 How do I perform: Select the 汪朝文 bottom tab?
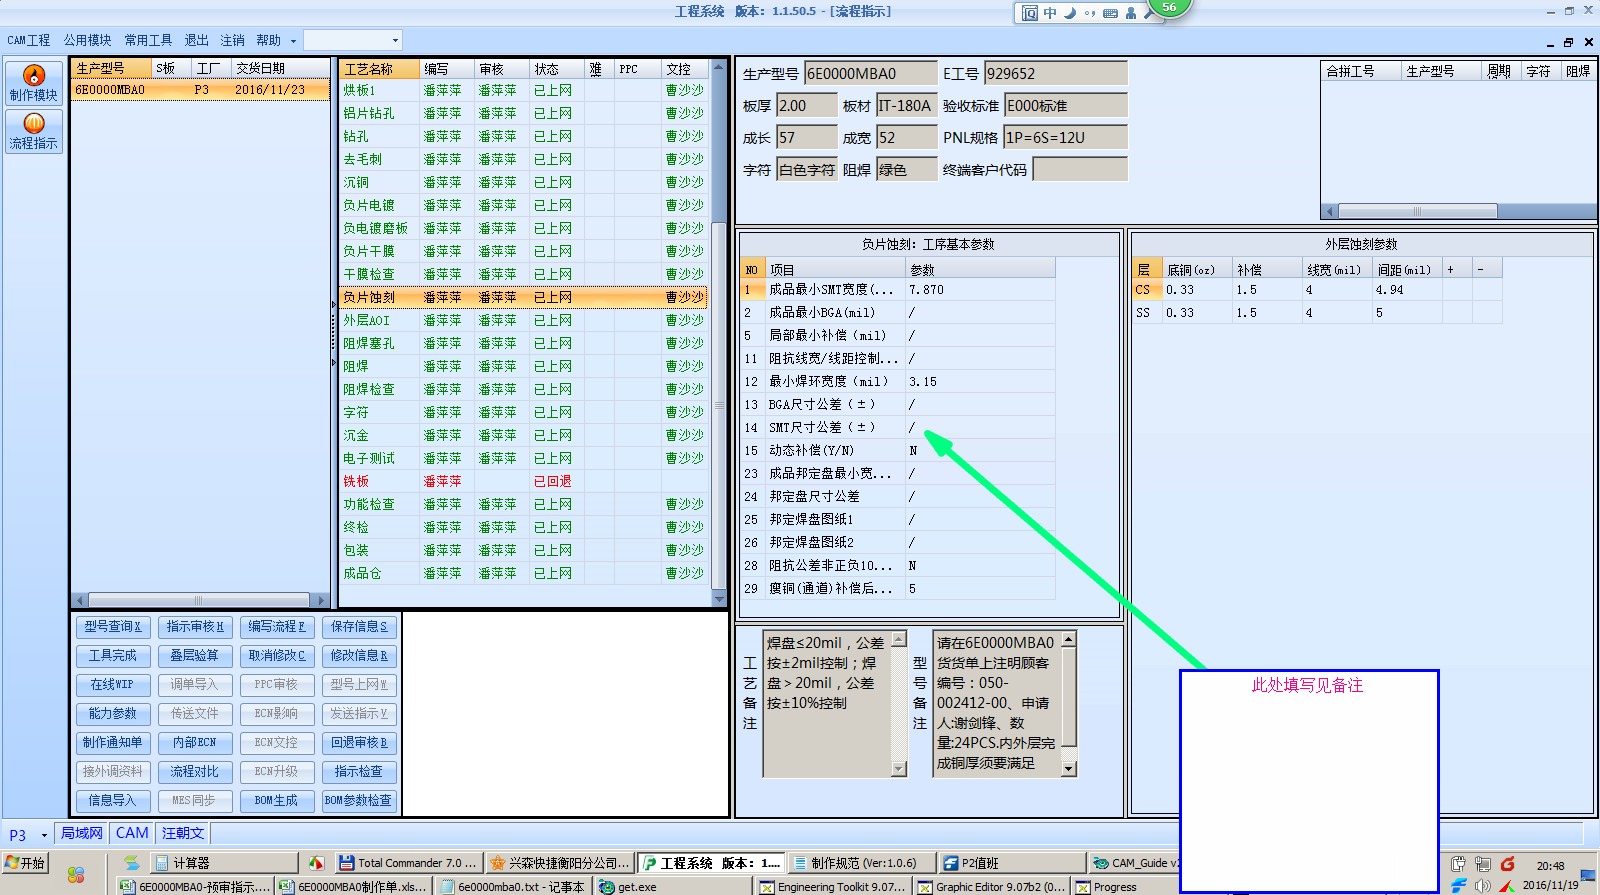[183, 833]
